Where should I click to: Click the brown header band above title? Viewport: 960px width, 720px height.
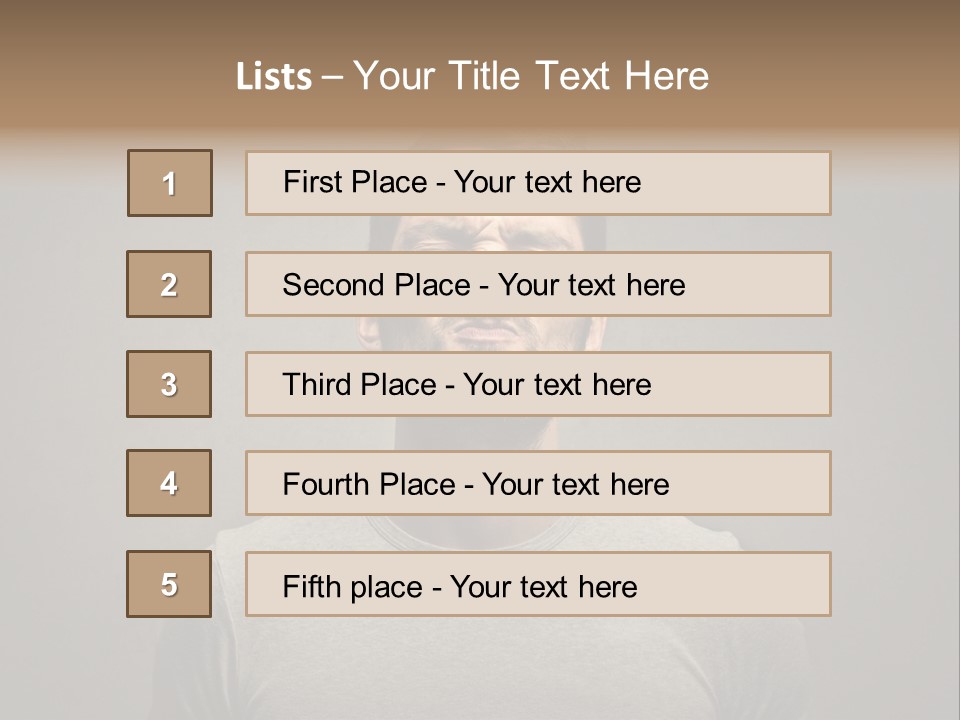(480, 24)
